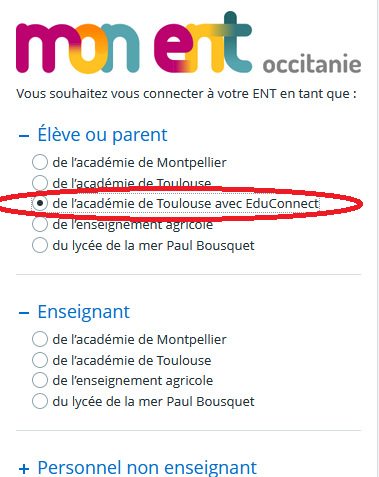The width and height of the screenshot is (379, 477).
Task: Select Élève lycée de la mer Paul Bousquet
Action: (x=40, y=245)
